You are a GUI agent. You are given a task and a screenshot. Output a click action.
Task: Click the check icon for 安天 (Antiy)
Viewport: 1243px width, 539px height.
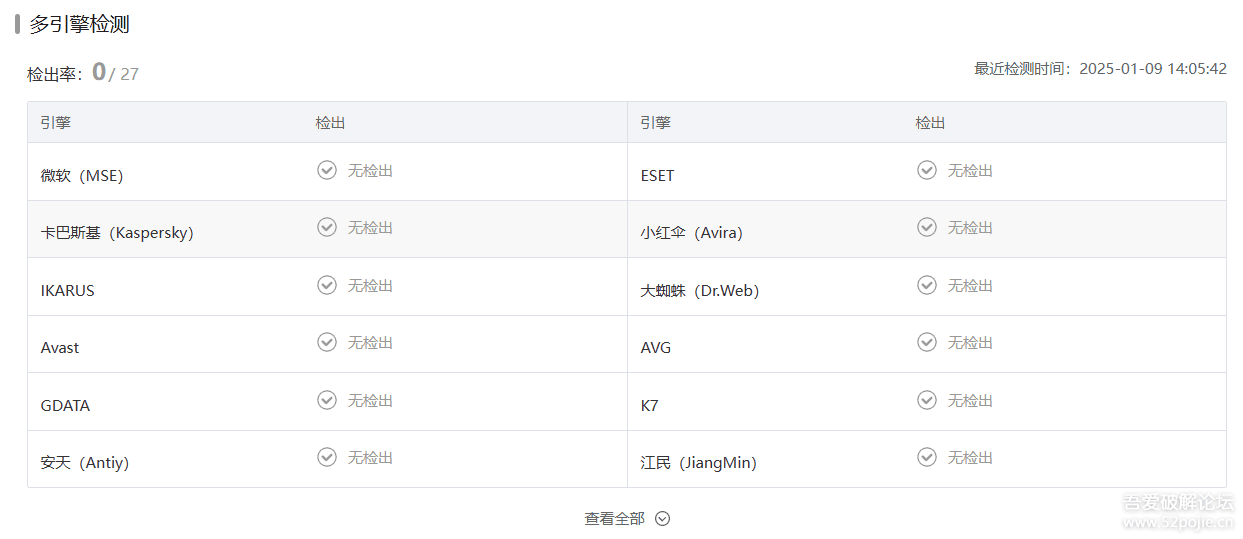pyautogui.click(x=327, y=457)
